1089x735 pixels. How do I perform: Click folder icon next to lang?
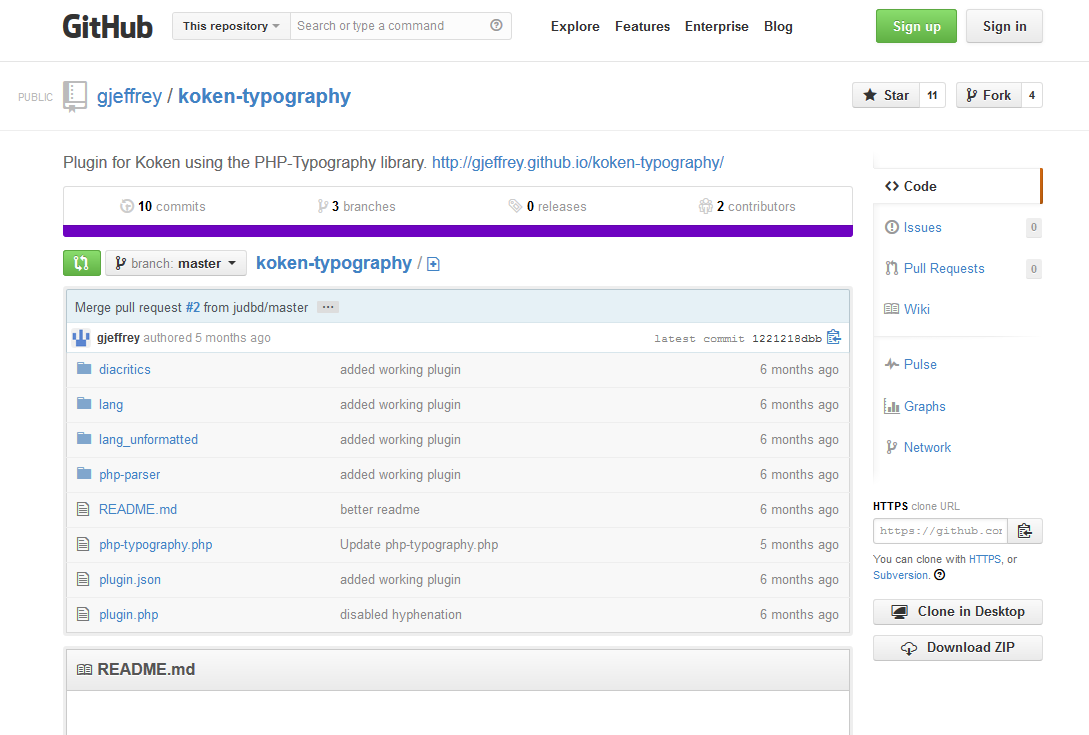click(84, 404)
